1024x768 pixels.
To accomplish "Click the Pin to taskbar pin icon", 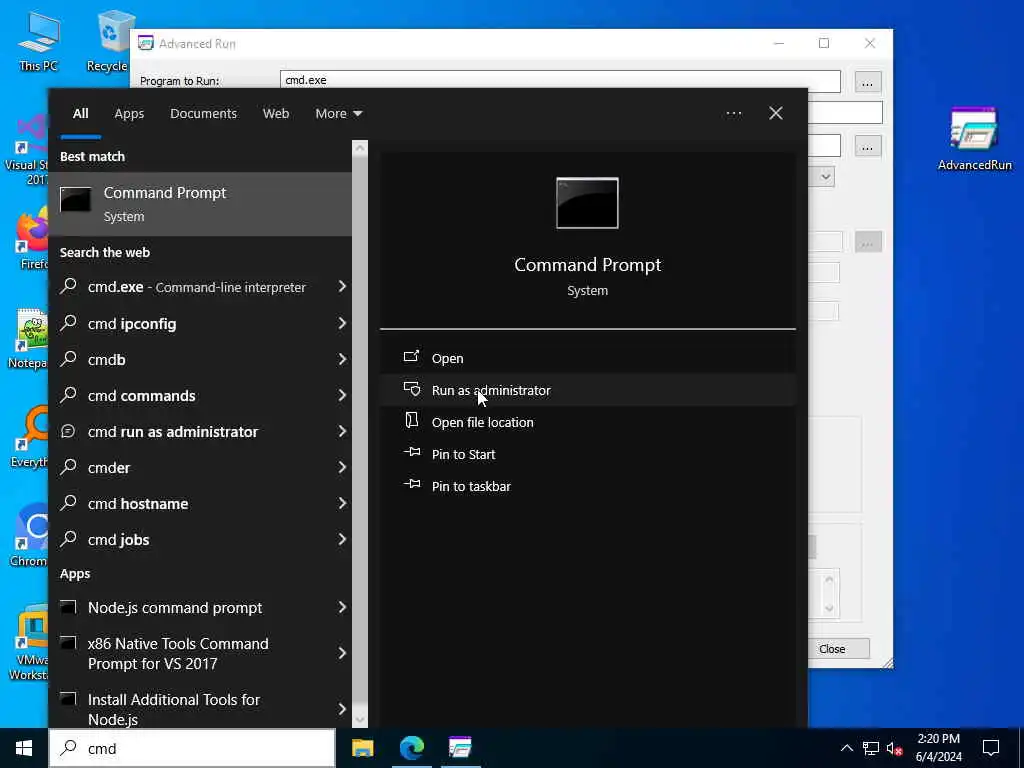I will [x=412, y=484].
